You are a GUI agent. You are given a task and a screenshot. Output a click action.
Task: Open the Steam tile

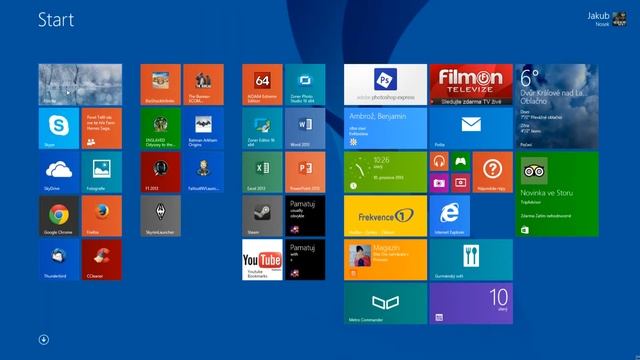[262, 216]
